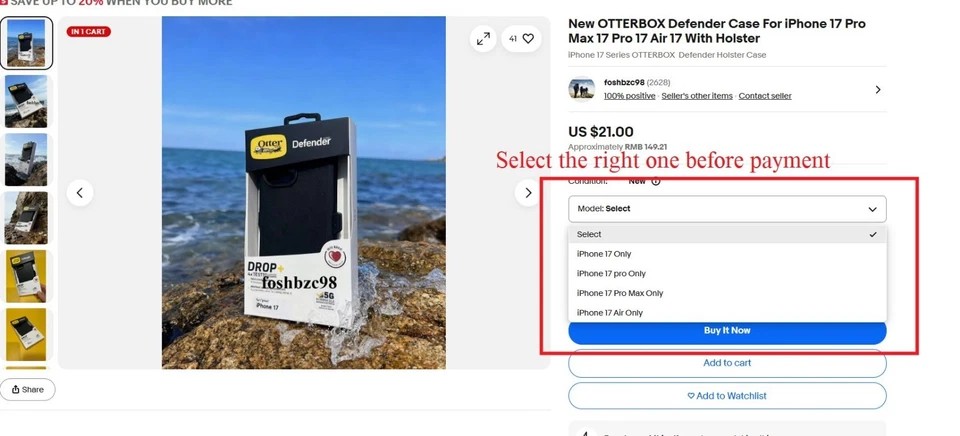The height and width of the screenshot is (436, 960).
Task: Open Seller's other items link
Action: click(x=697, y=96)
